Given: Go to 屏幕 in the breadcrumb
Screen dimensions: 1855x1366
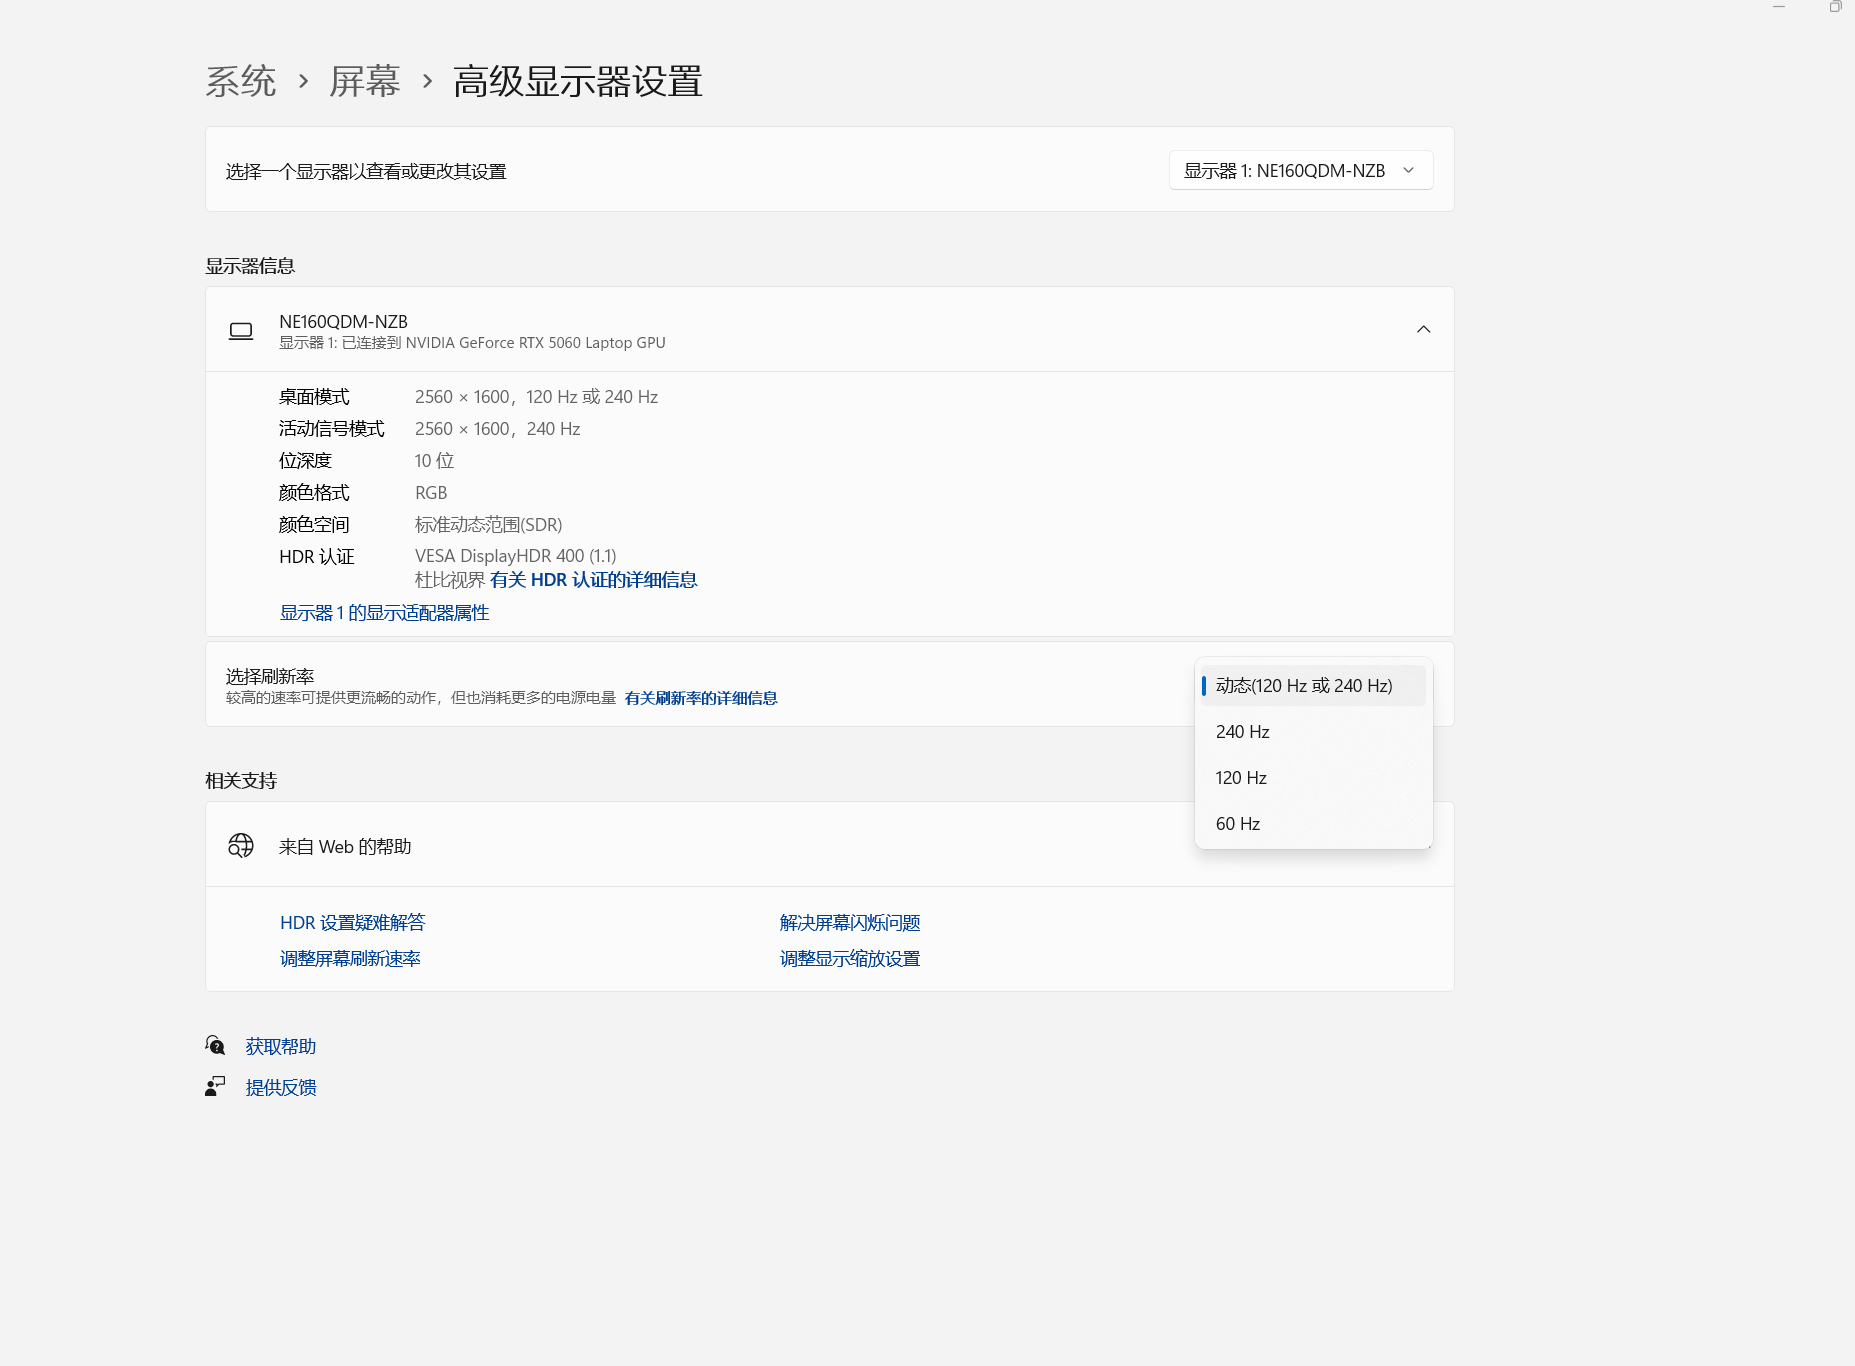Looking at the screenshot, I should [365, 82].
